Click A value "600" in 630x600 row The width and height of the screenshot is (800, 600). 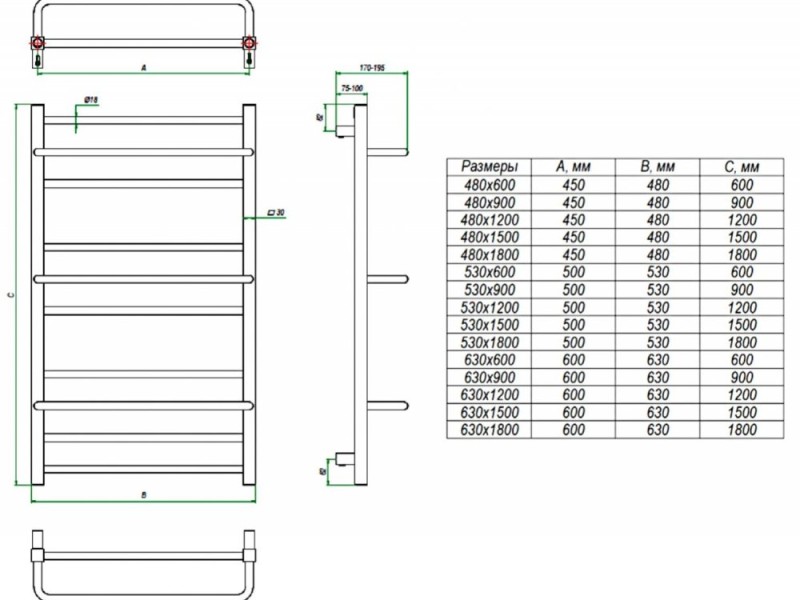tap(573, 360)
